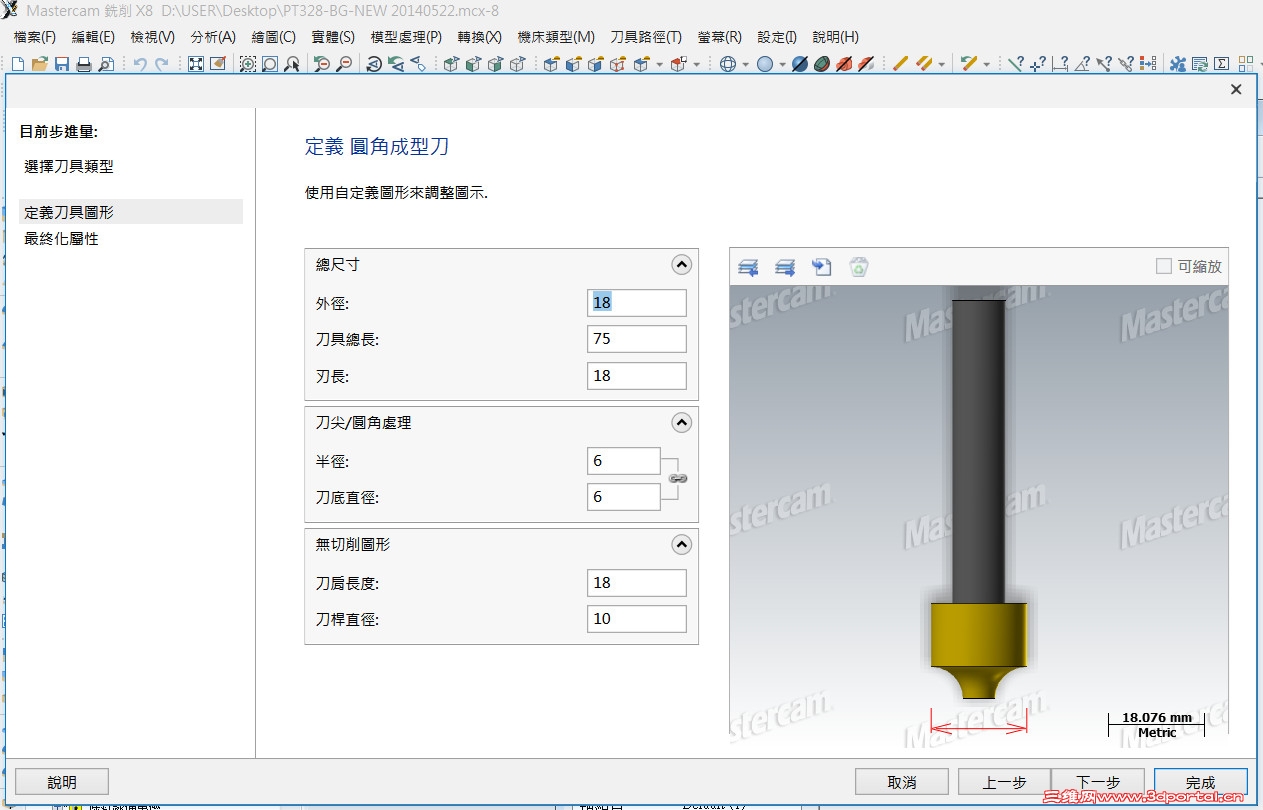
Task: Open the 編輯(E) menu
Action: click(94, 37)
